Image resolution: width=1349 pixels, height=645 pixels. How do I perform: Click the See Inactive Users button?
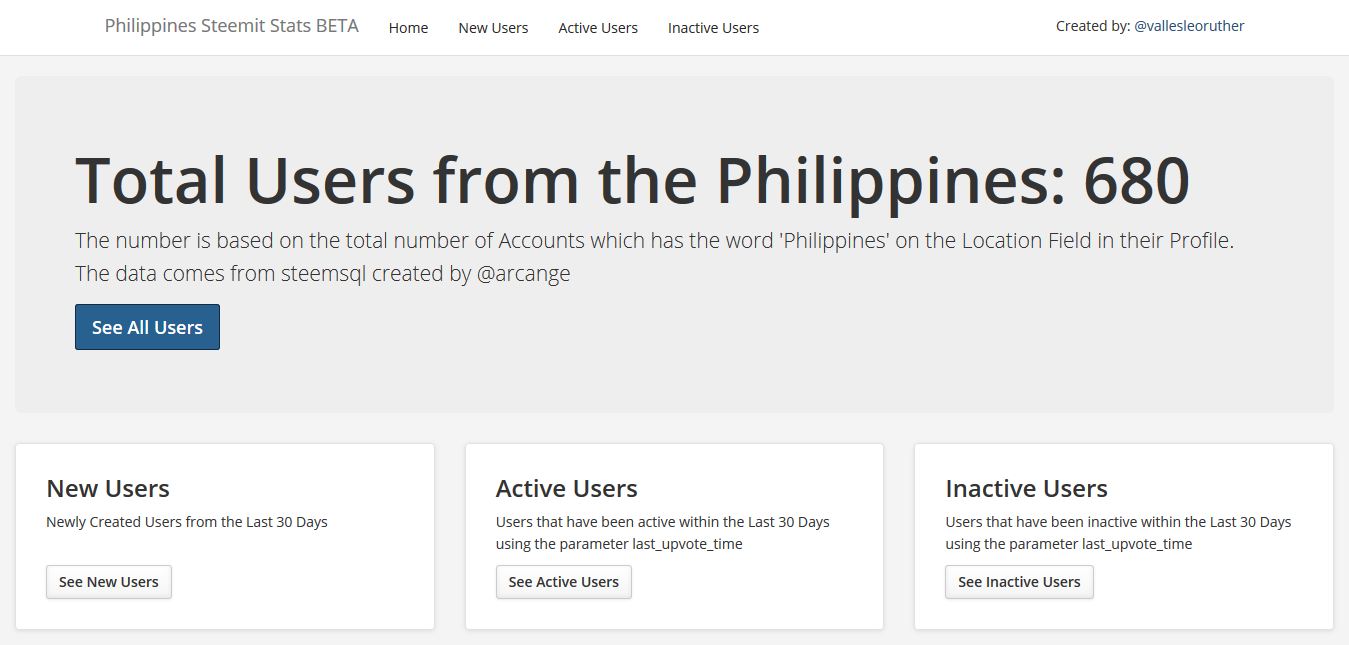1019,582
